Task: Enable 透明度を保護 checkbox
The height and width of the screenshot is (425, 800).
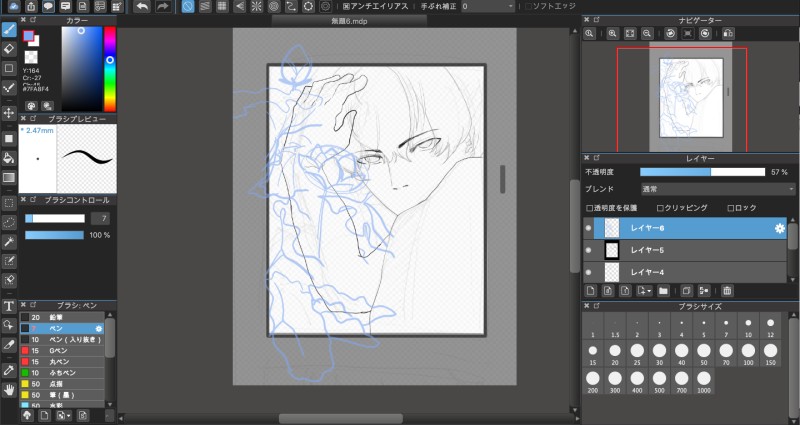Action: [x=589, y=208]
